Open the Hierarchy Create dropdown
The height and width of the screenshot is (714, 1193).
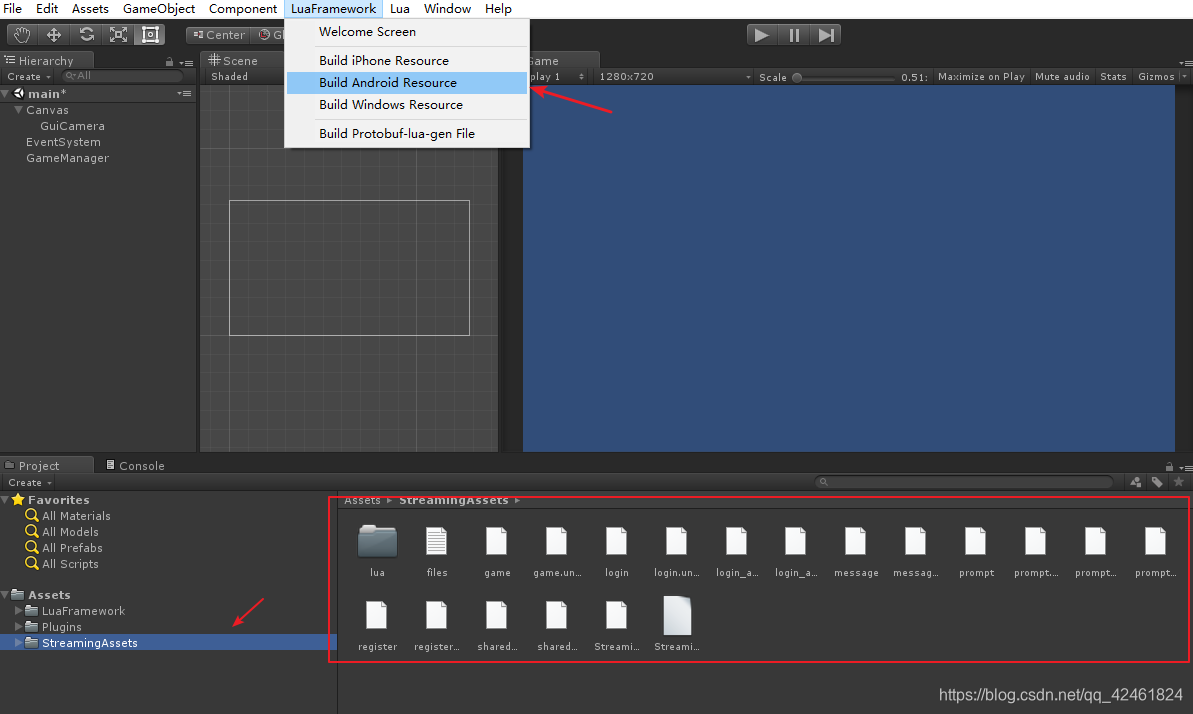click(29, 77)
